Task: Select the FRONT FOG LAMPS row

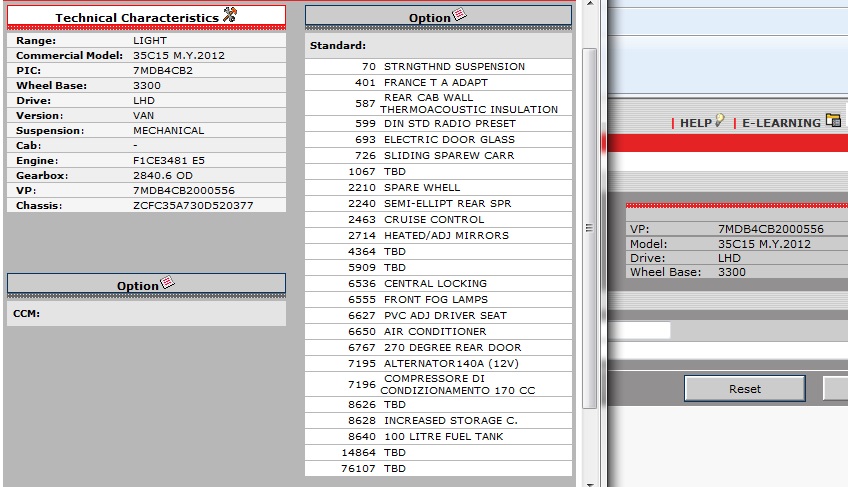Action: click(x=439, y=299)
